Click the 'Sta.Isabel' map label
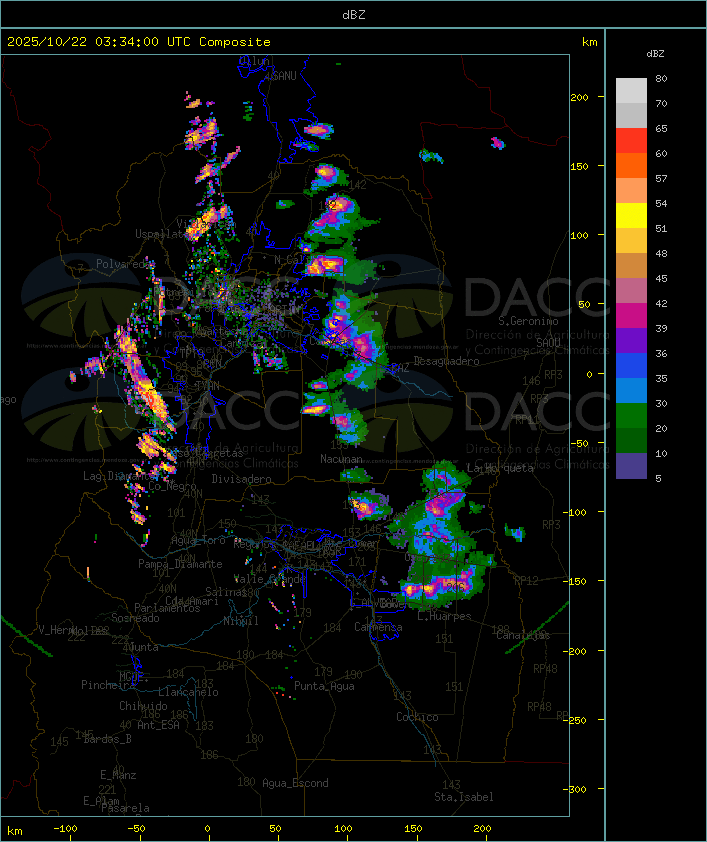Screen dimensions: 707x842 coord(464,797)
